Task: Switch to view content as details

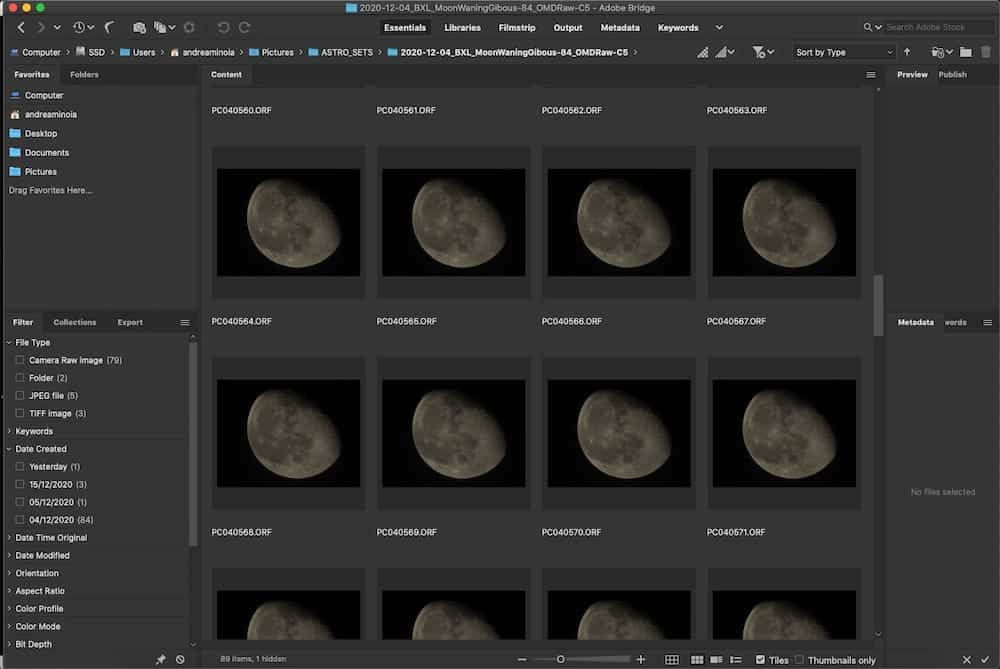Action: (716, 659)
